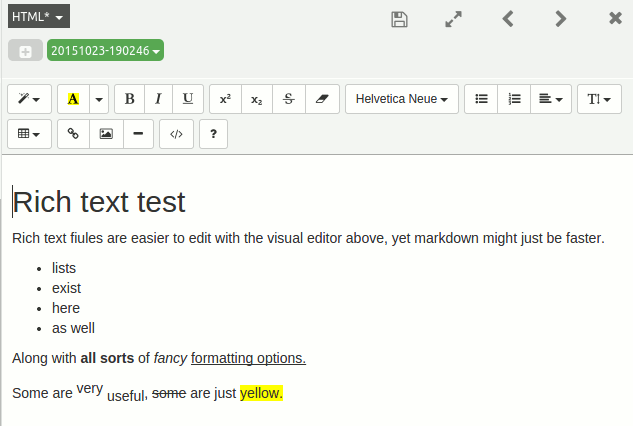Viewport: 633px width, 426px height.
Task: Click the insert picture icon
Action: tap(106, 134)
